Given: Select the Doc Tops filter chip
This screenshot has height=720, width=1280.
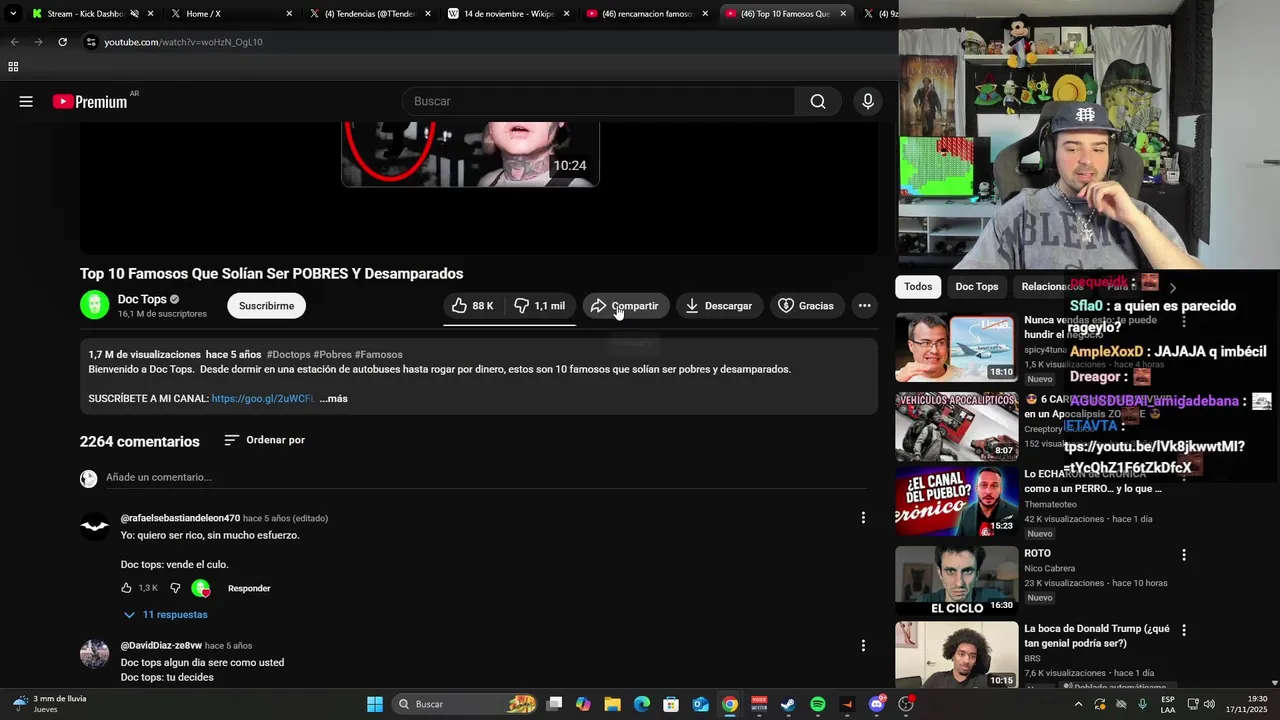Looking at the screenshot, I should click(976, 287).
